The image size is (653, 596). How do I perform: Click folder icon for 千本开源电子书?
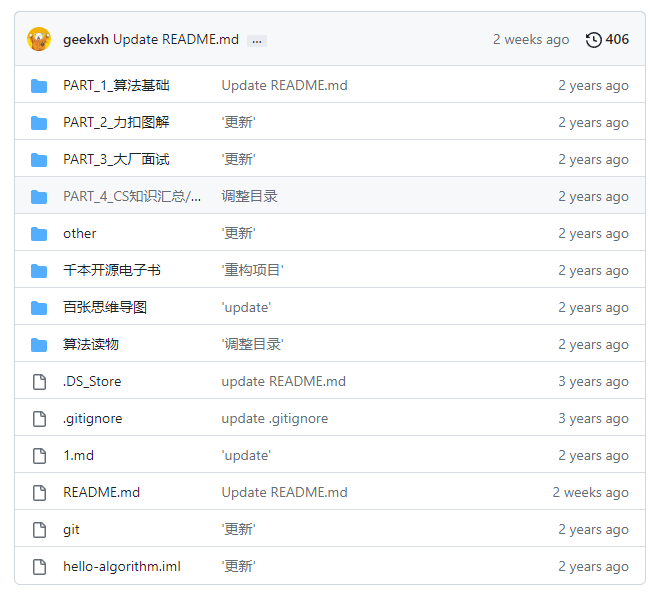(39, 271)
